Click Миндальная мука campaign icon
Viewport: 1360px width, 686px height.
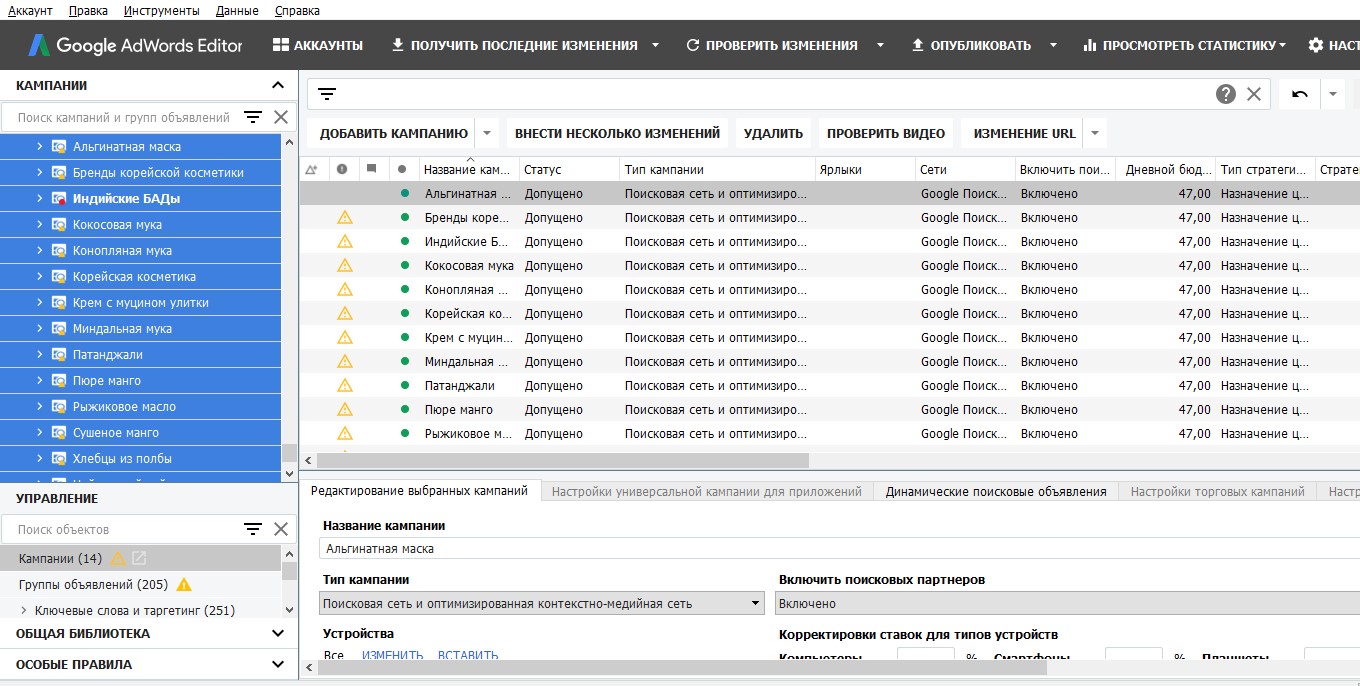click(59, 328)
